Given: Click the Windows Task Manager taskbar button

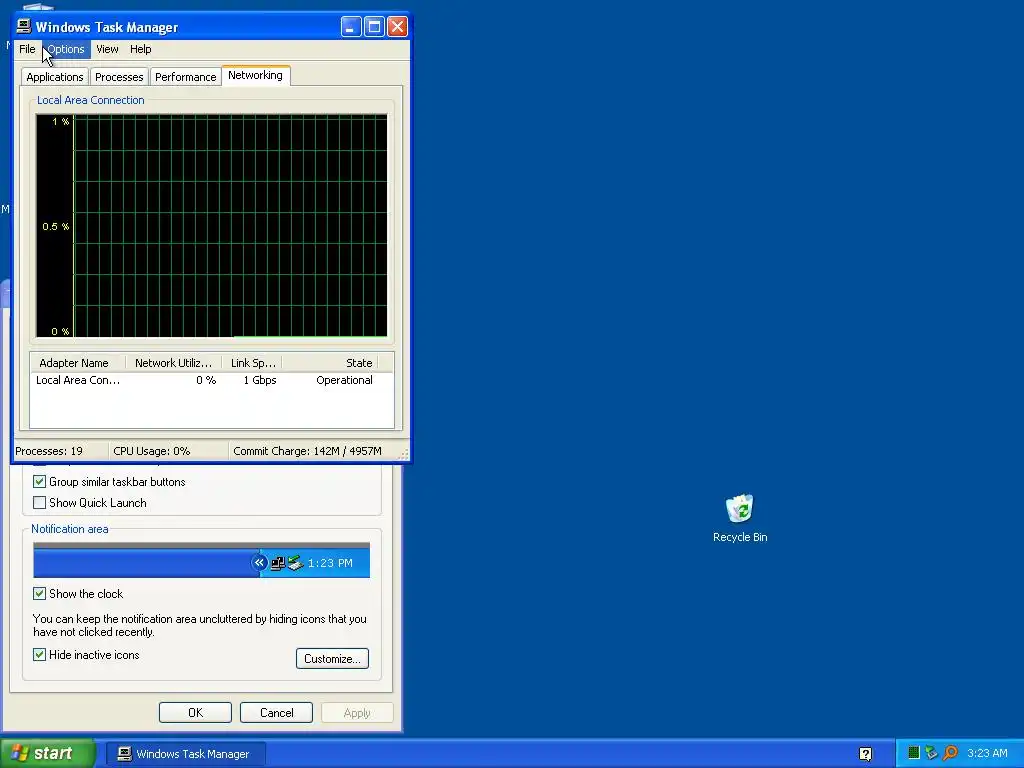Looking at the screenshot, I should 185,754.
